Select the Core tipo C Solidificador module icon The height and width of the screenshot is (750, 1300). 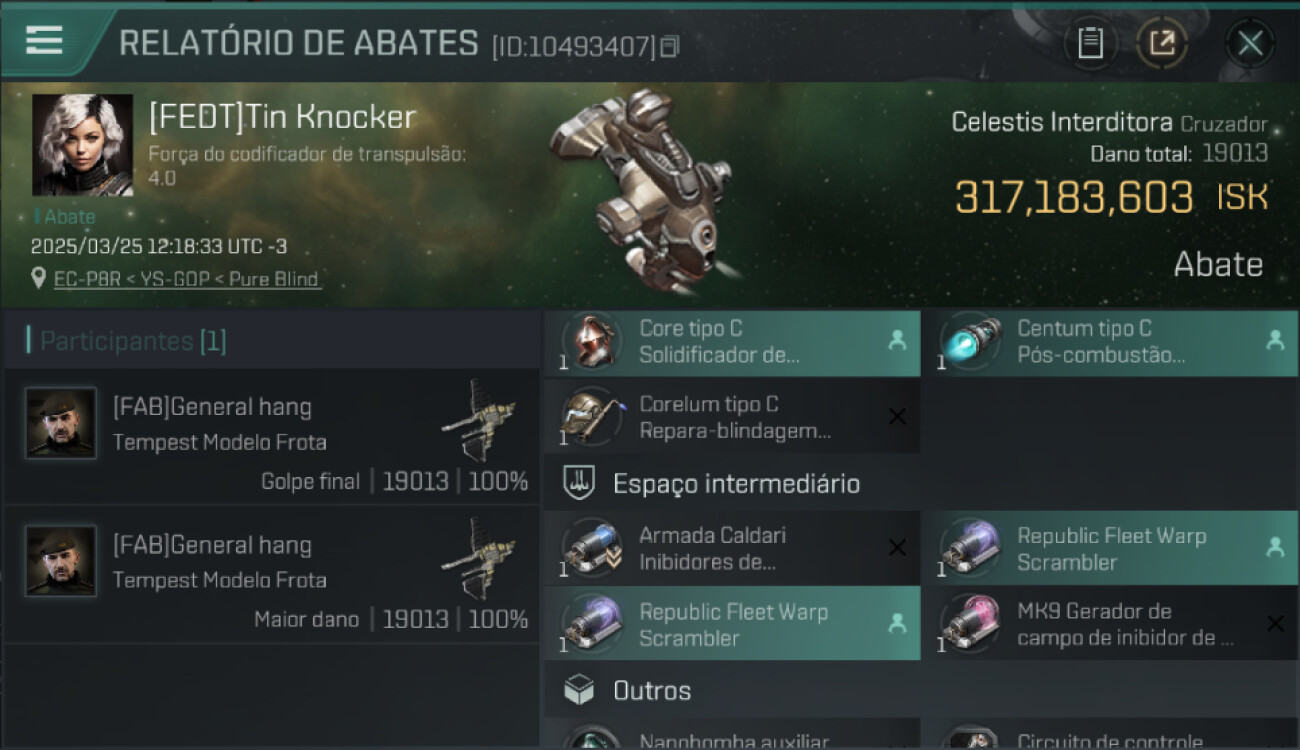(592, 341)
